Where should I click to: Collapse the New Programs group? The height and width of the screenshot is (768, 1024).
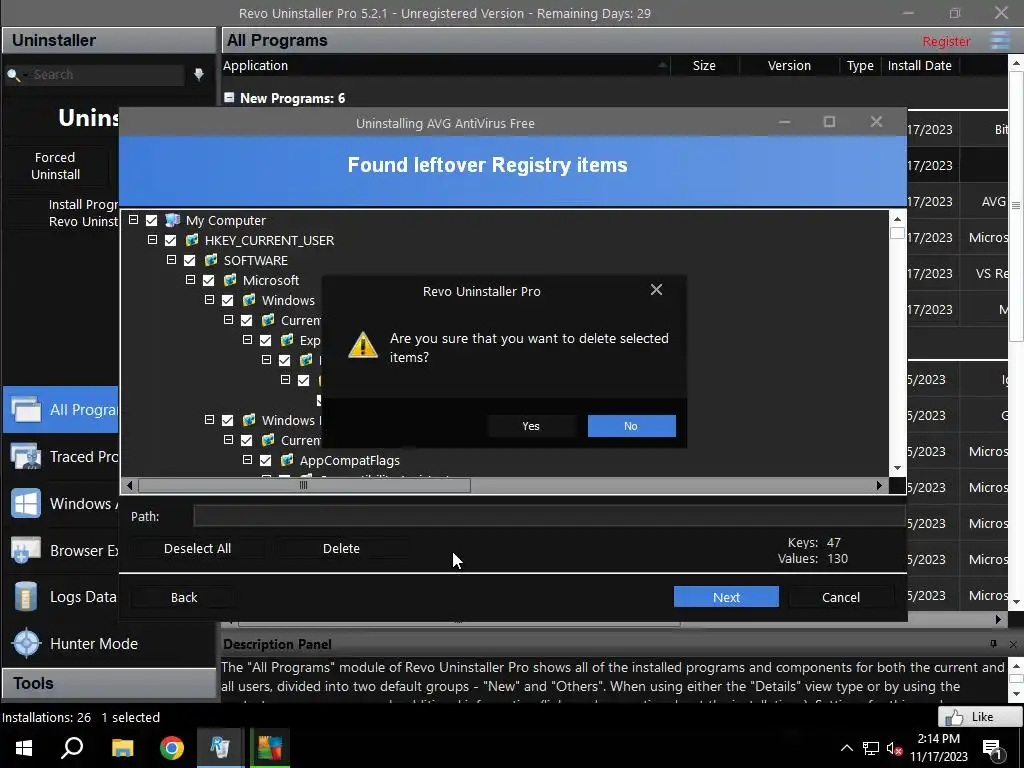(229, 97)
